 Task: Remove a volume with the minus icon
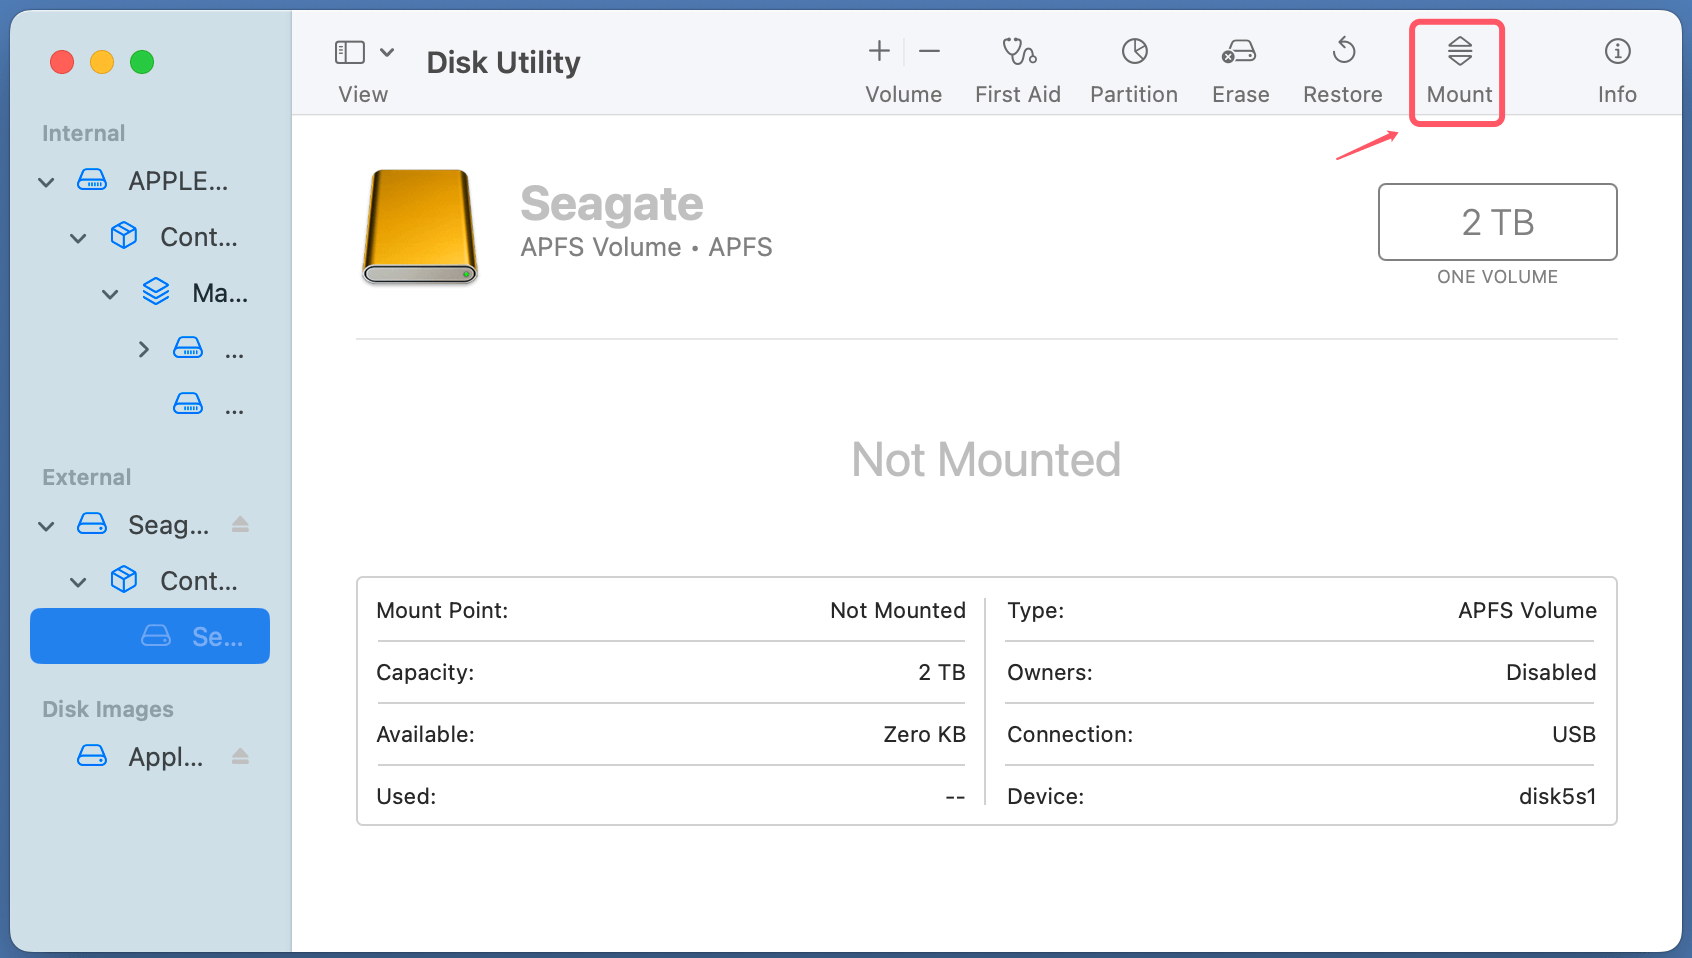(x=929, y=50)
